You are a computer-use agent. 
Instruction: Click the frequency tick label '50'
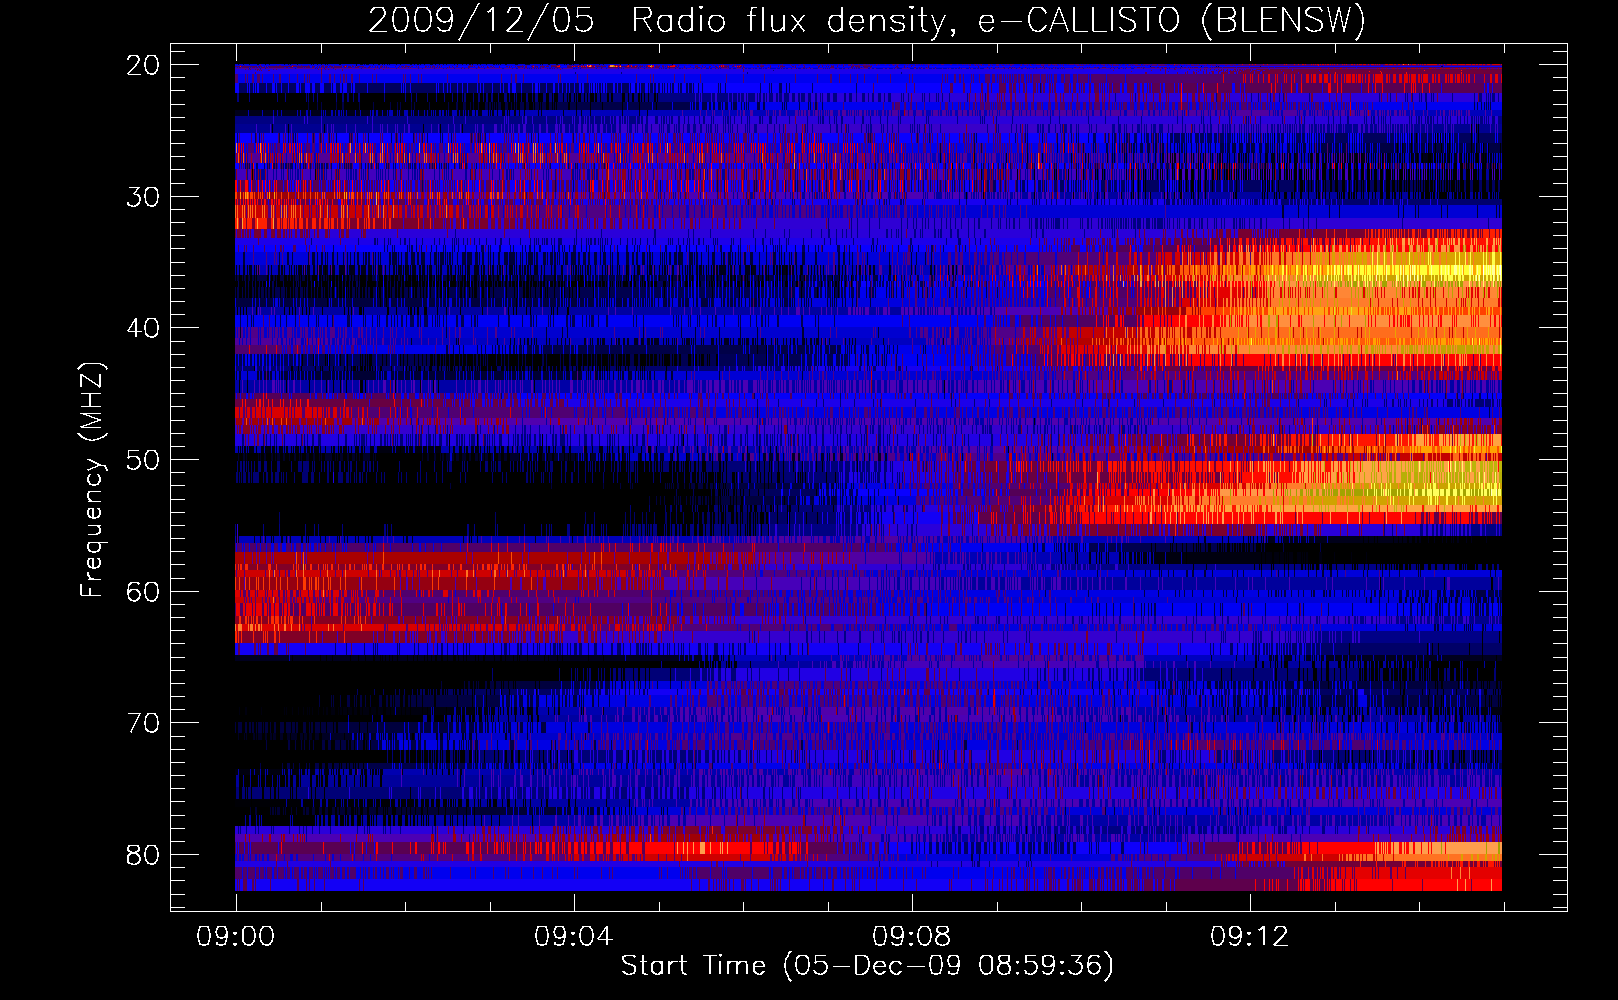click(144, 460)
